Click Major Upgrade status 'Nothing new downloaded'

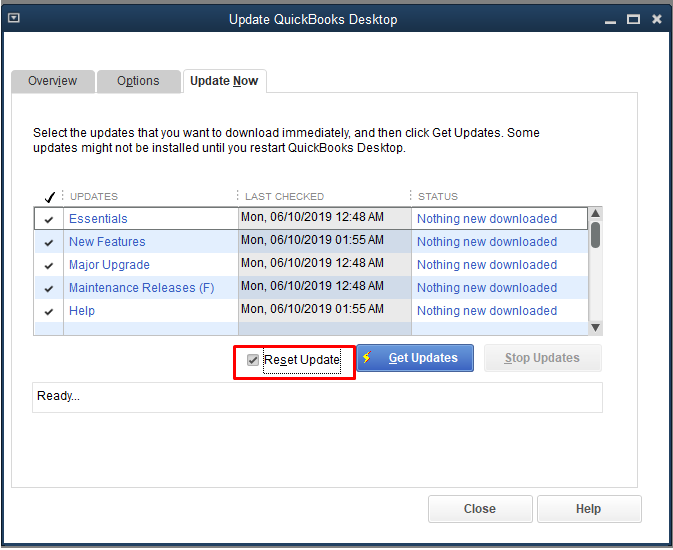[487, 265]
